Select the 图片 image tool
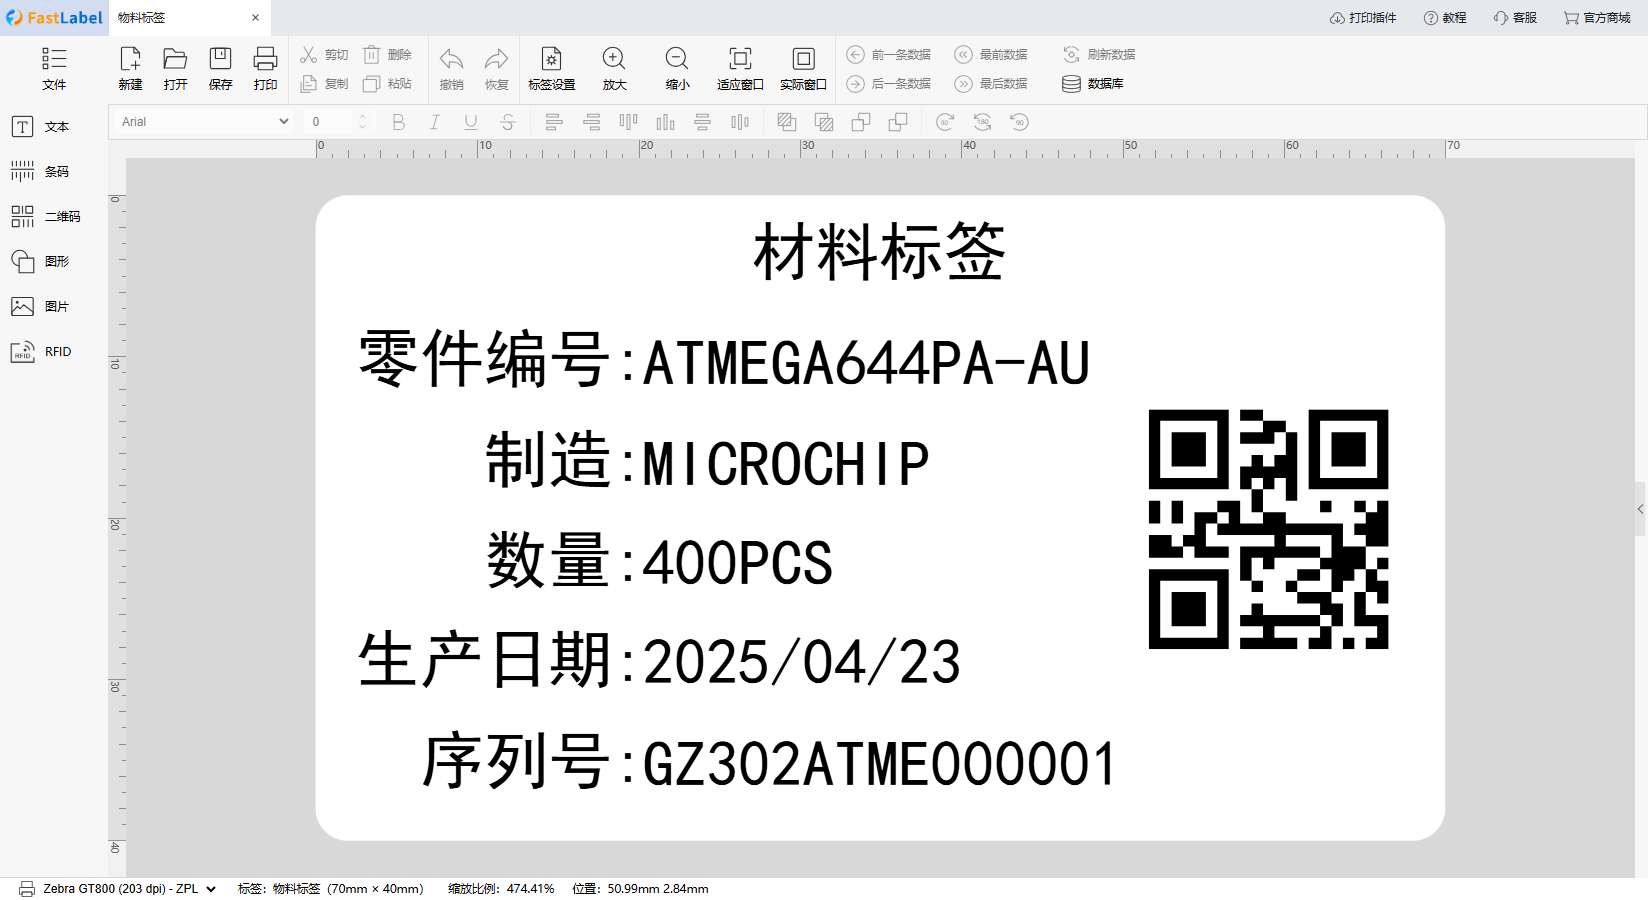The image size is (1648, 900). point(40,307)
